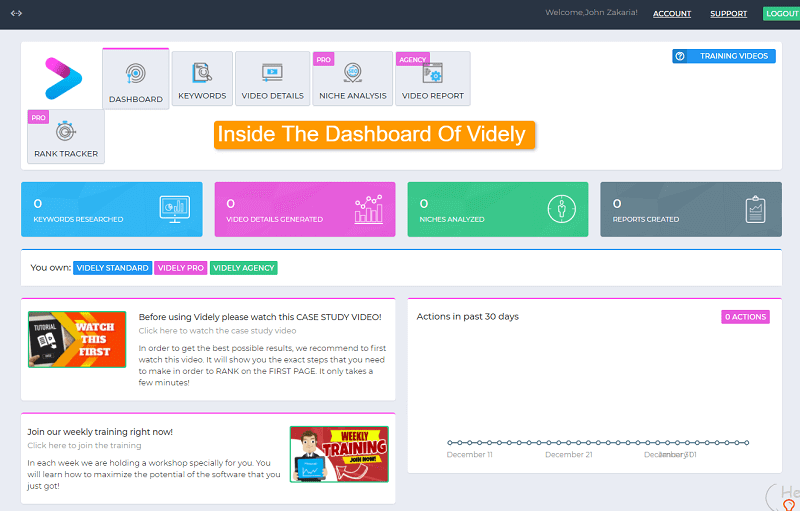Click the question mark icon beside Training Videos

pos(681,56)
